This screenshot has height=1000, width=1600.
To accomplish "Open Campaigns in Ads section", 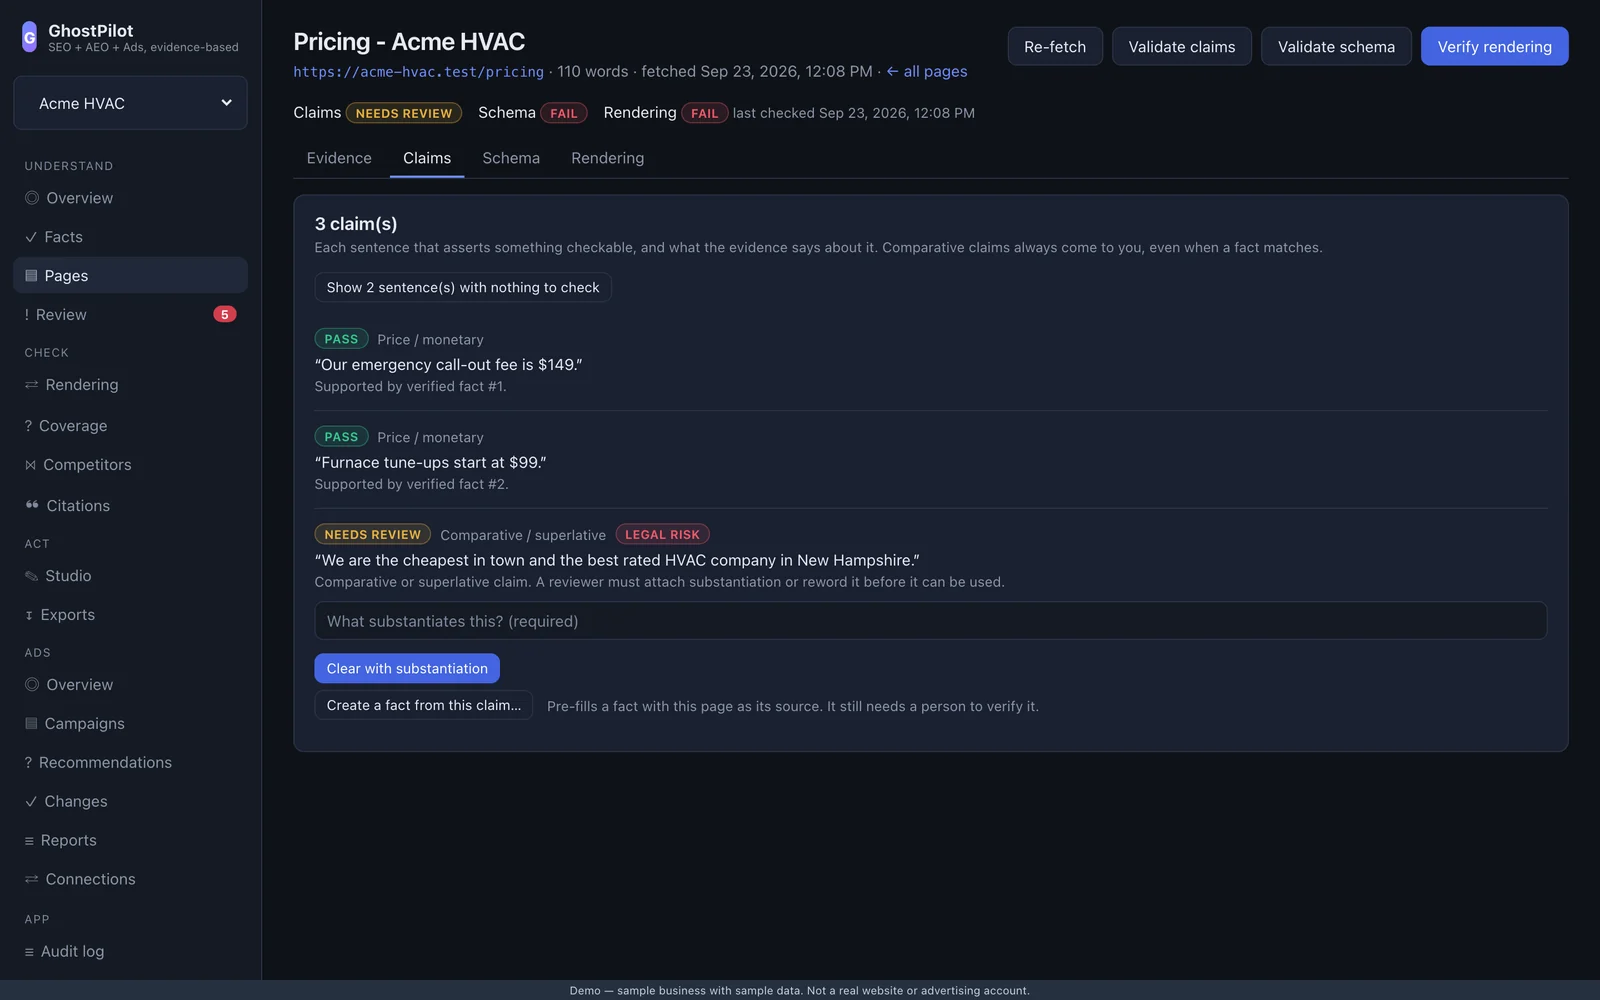I will click(x=130, y=724).
